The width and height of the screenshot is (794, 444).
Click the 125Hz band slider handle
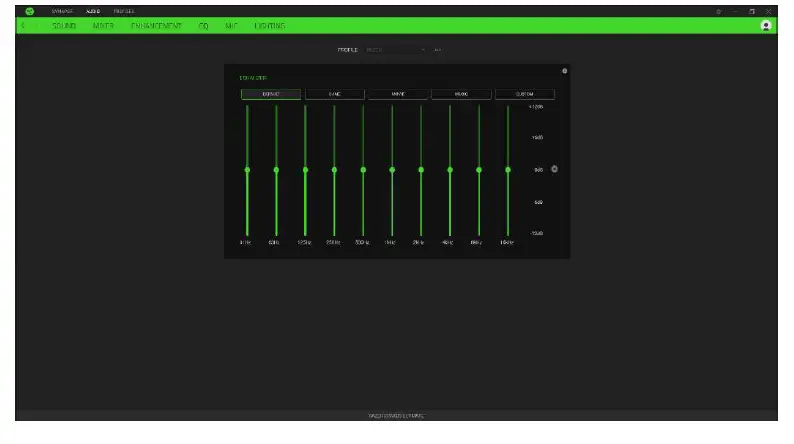[x=305, y=170]
